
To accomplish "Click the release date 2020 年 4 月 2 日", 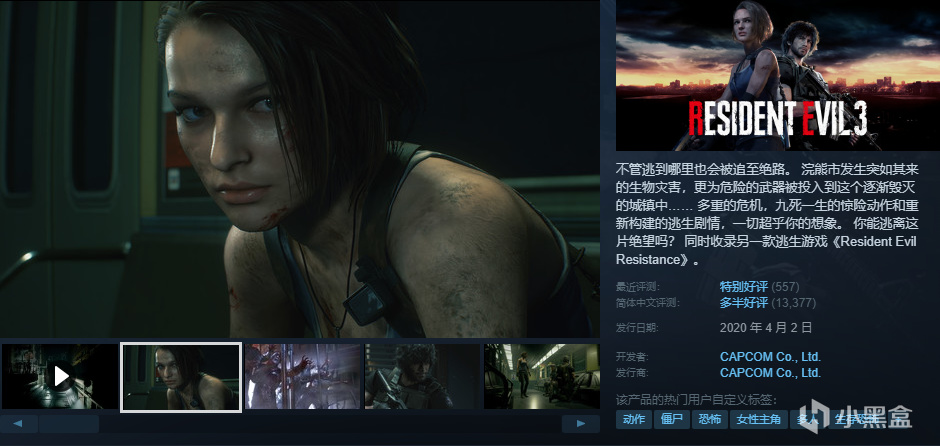I will coord(766,328).
